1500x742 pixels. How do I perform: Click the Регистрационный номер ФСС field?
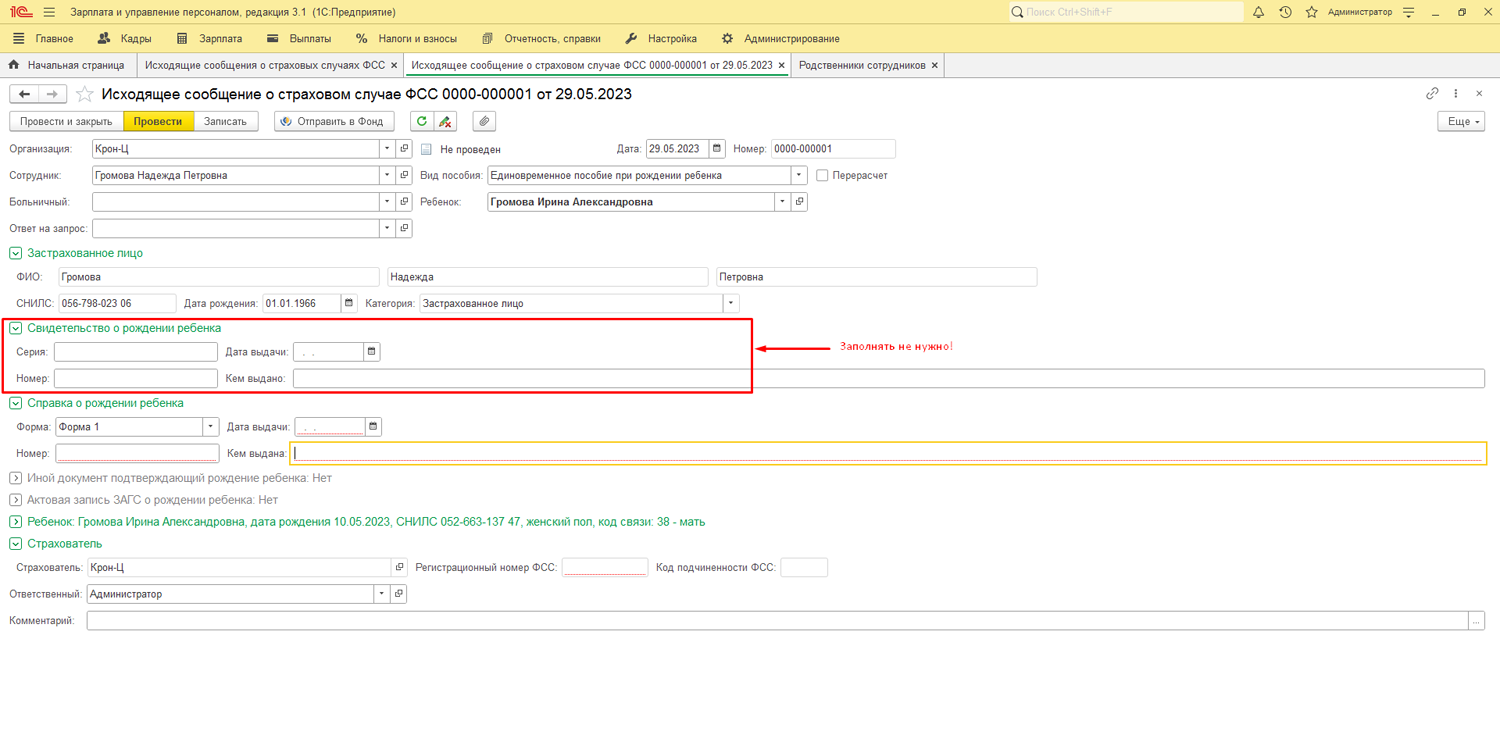point(605,568)
